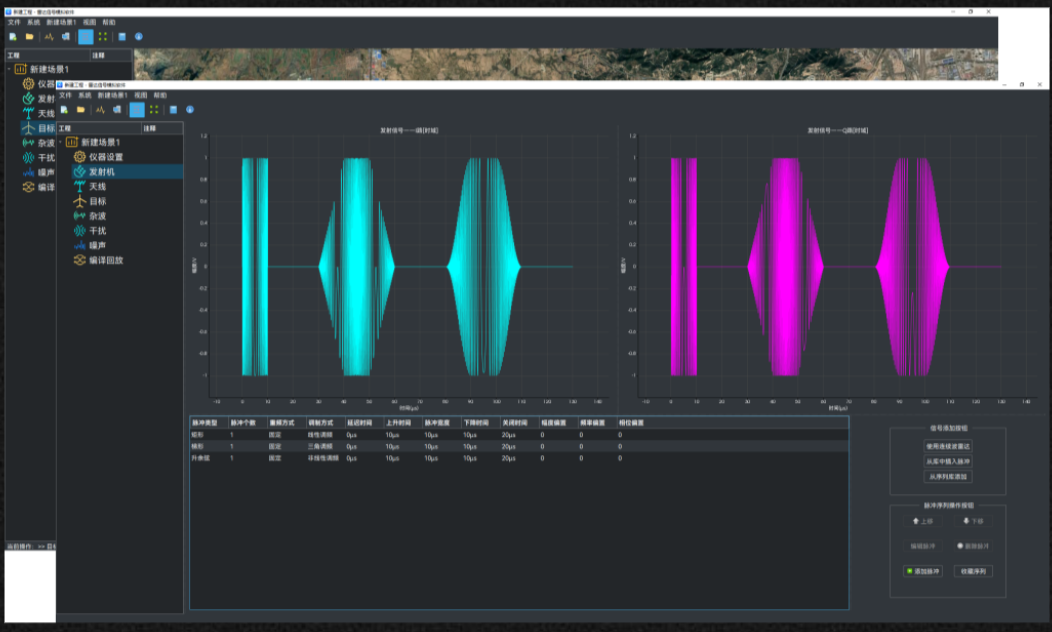Click monitor icon in back window toolbar

[x=66, y=36]
